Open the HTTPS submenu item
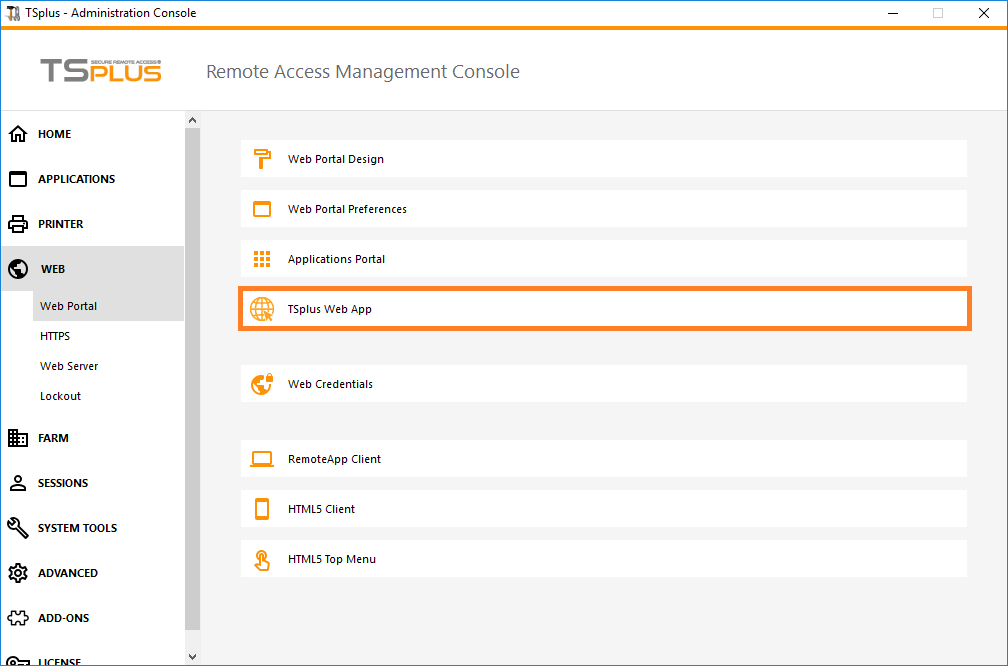 (x=55, y=336)
